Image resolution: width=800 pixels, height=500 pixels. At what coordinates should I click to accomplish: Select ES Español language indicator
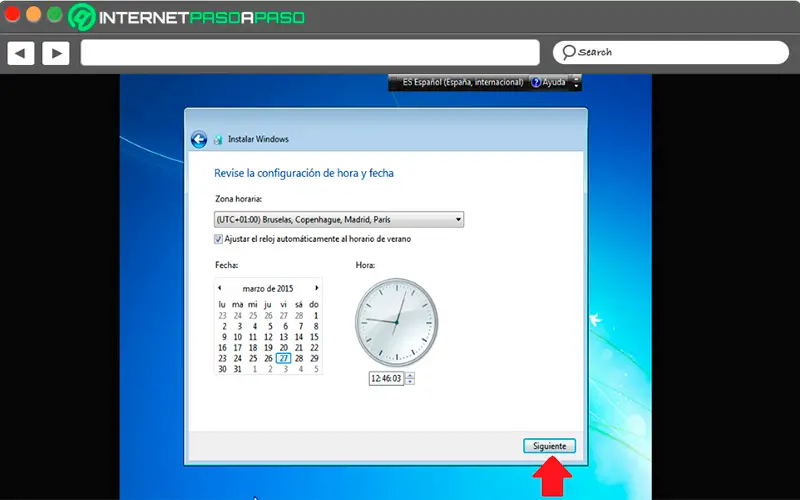(x=463, y=82)
